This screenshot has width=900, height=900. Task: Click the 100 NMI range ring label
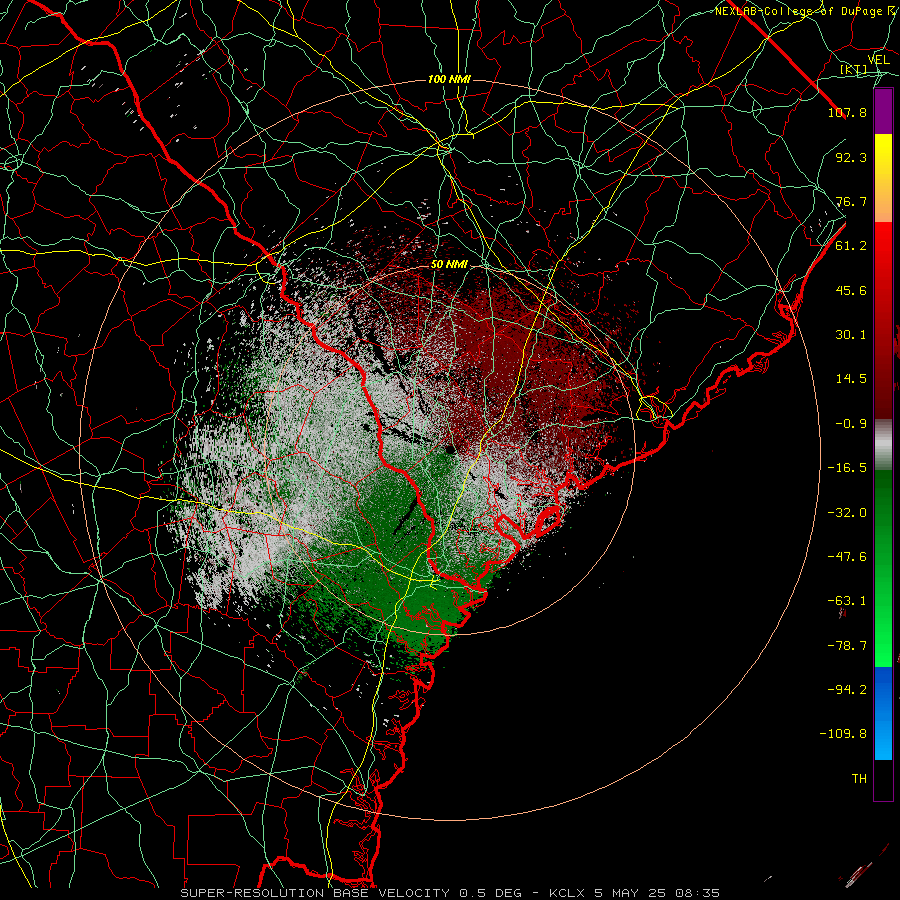pyautogui.click(x=449, y=79)
